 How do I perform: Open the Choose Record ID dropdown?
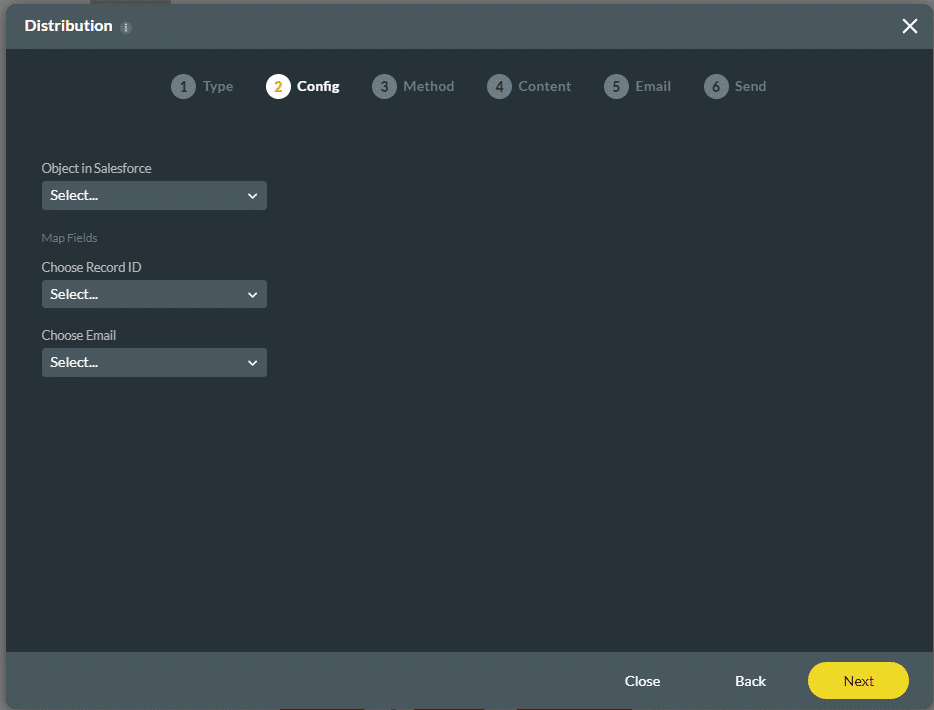[x=153, y=294]
